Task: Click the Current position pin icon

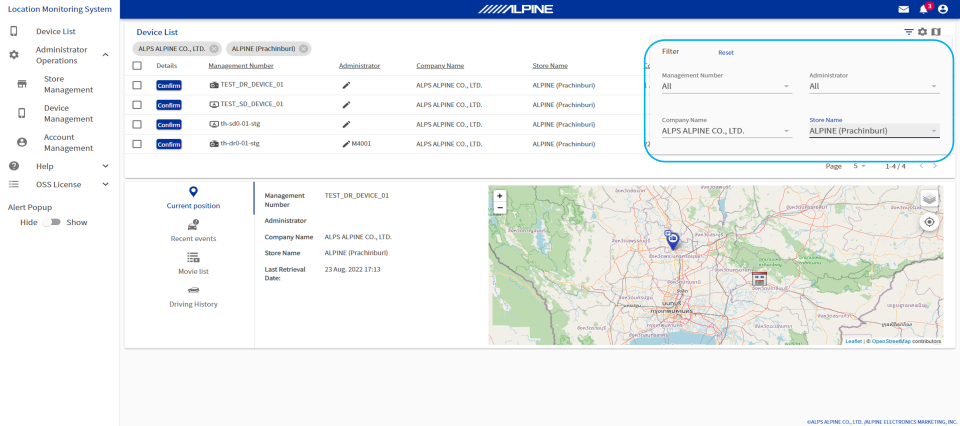Action: click(193, 192)
